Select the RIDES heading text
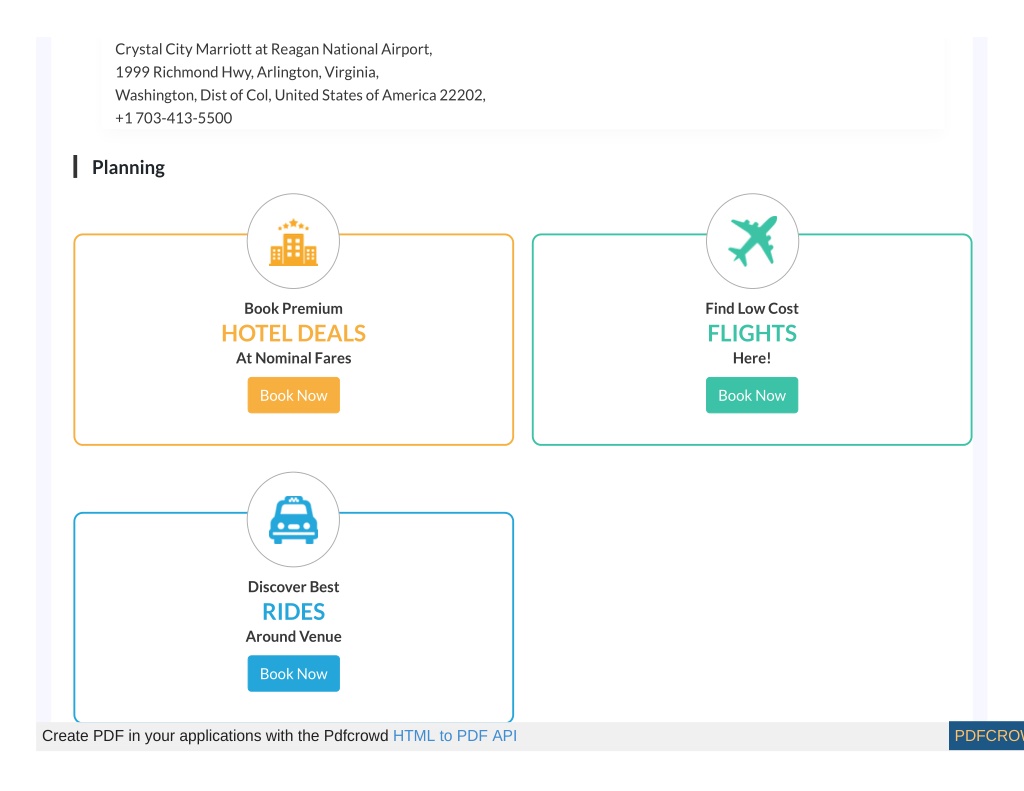This screenshot has height=791, width=1024. pos(293,611)
